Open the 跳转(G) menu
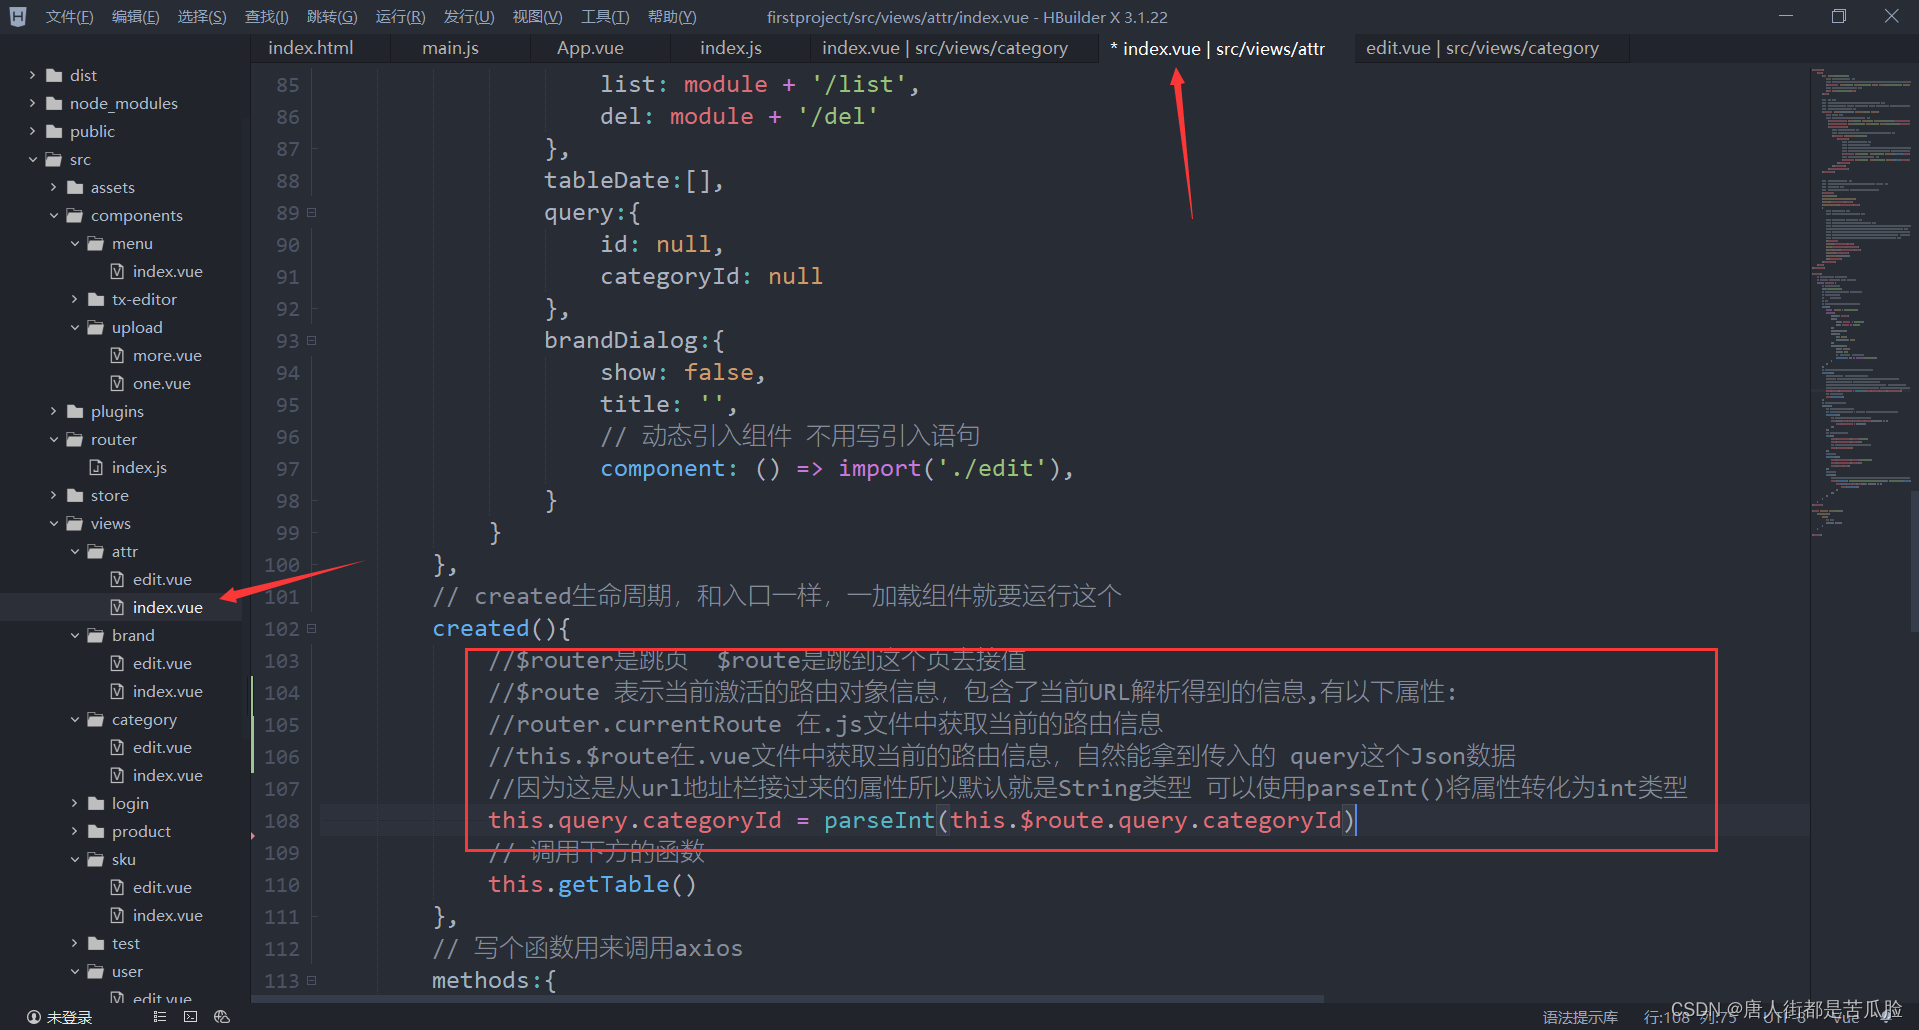This screenshot has width=1919, height=1030. [x=331, y=17]
